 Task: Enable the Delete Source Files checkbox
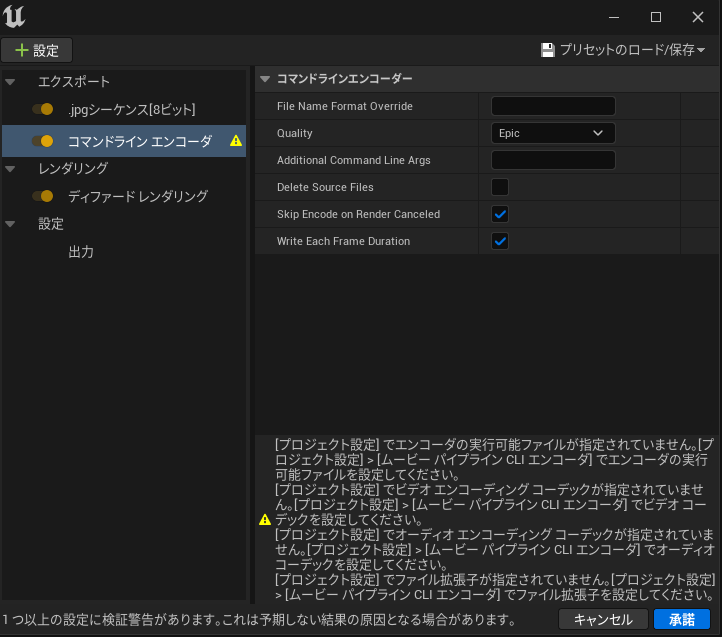[x=500, y=187]
